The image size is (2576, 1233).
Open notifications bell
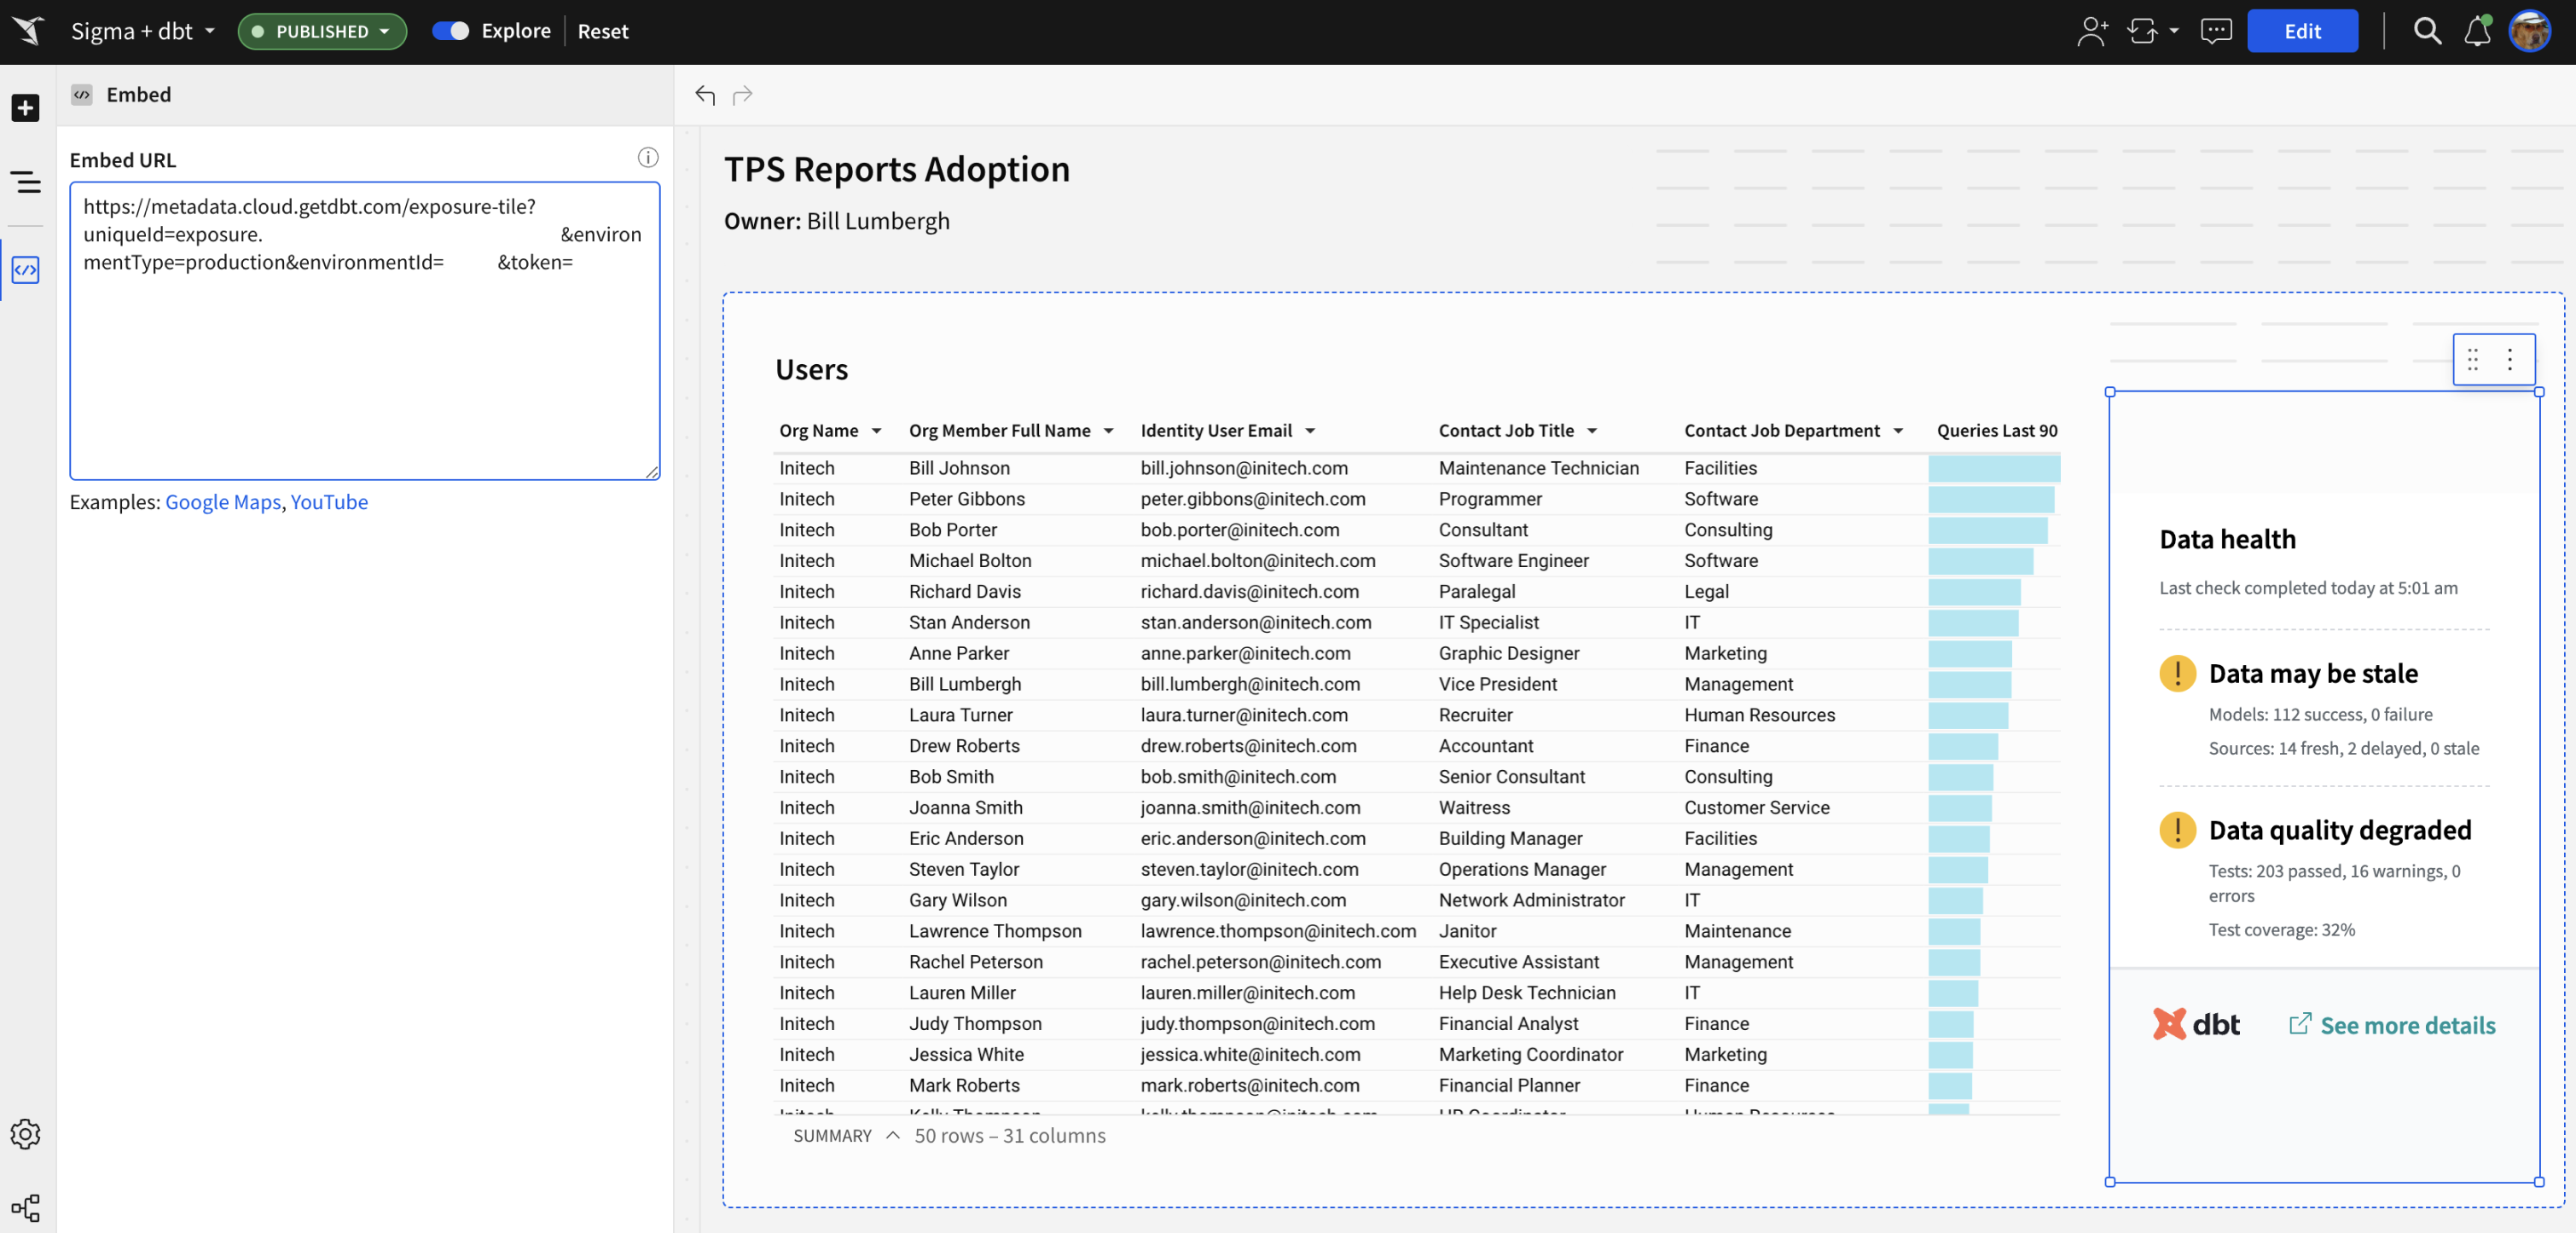(2477, 31)
